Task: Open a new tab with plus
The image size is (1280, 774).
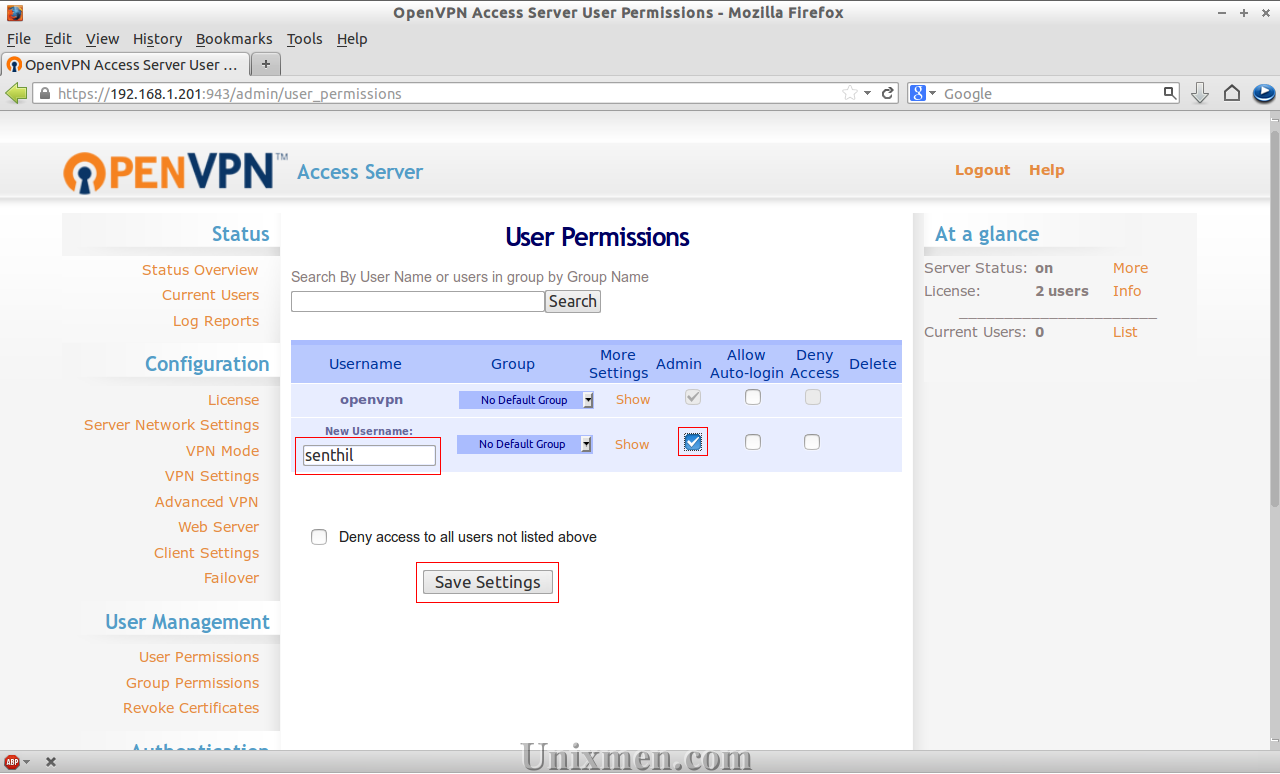Action: click(x=265, y=64)
